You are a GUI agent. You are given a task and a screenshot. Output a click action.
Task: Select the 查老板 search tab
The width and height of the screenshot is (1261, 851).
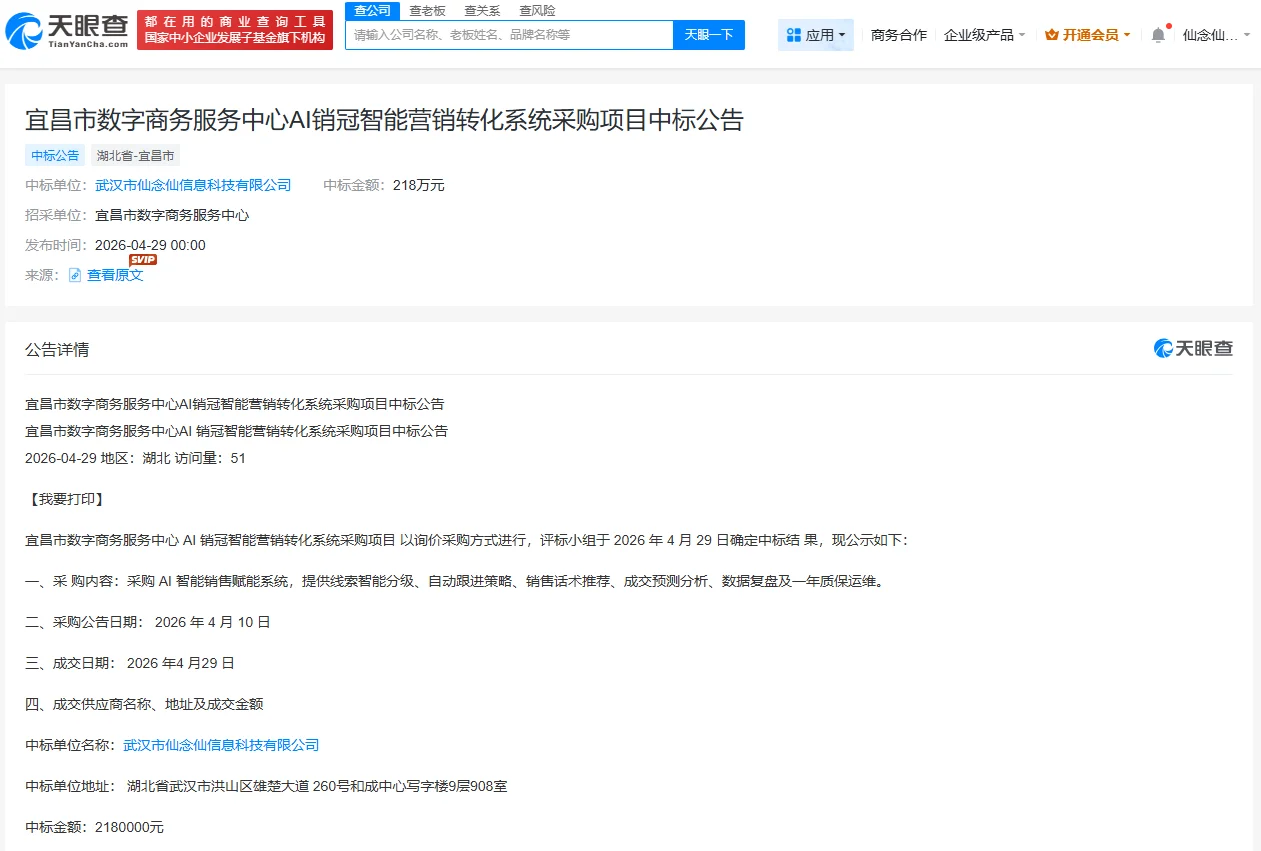click(427, 11)
